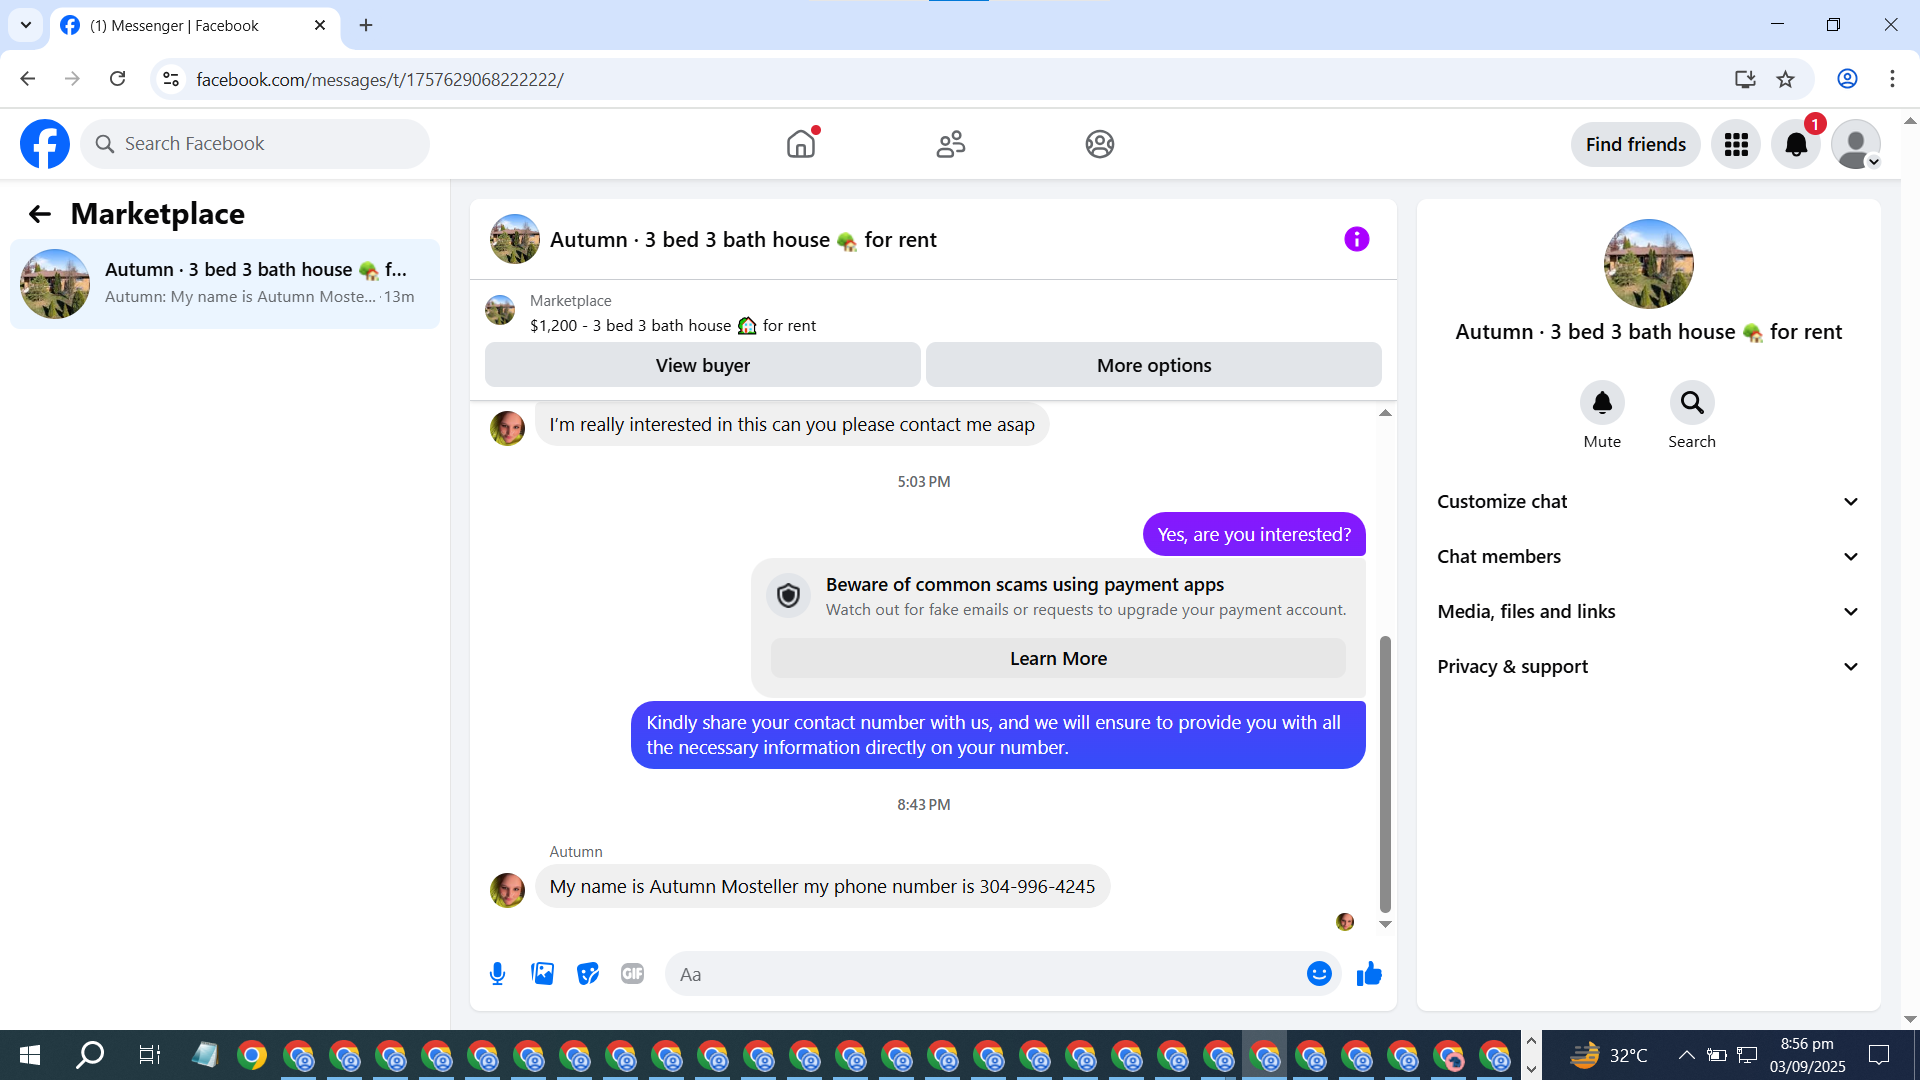Click the More options button

1154,365
